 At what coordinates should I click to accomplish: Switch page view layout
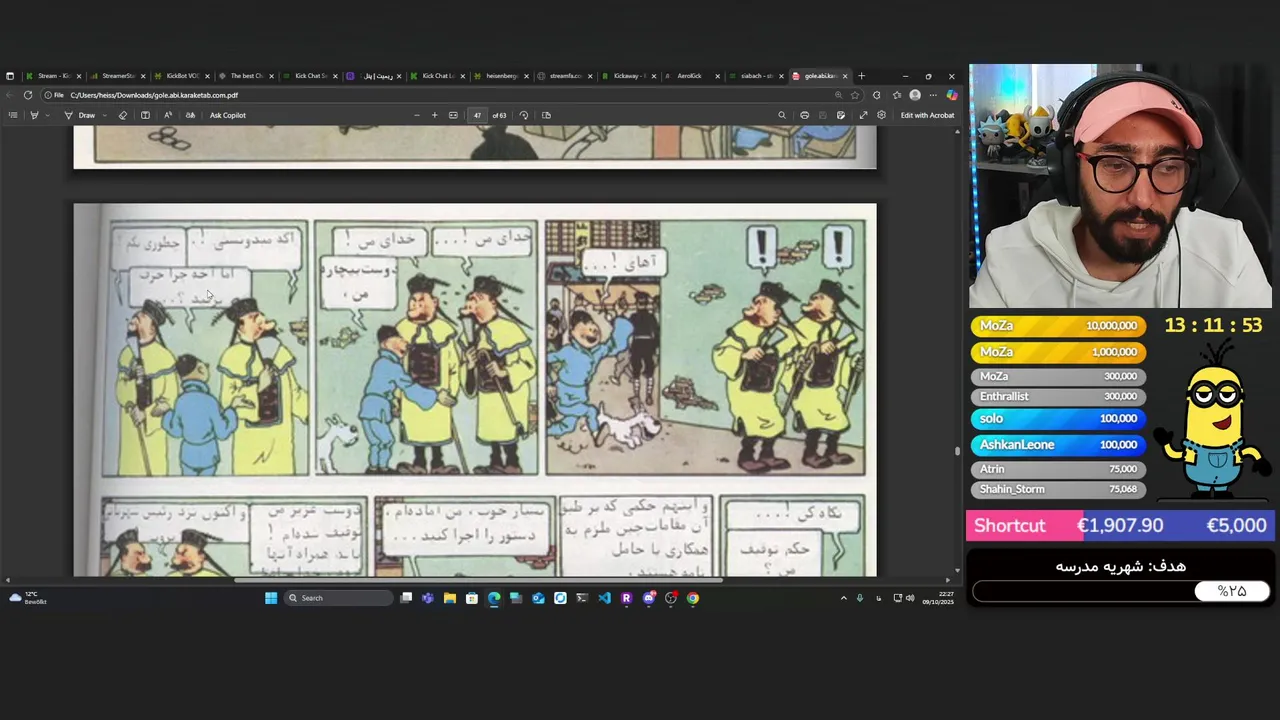(x=546, y=115)
